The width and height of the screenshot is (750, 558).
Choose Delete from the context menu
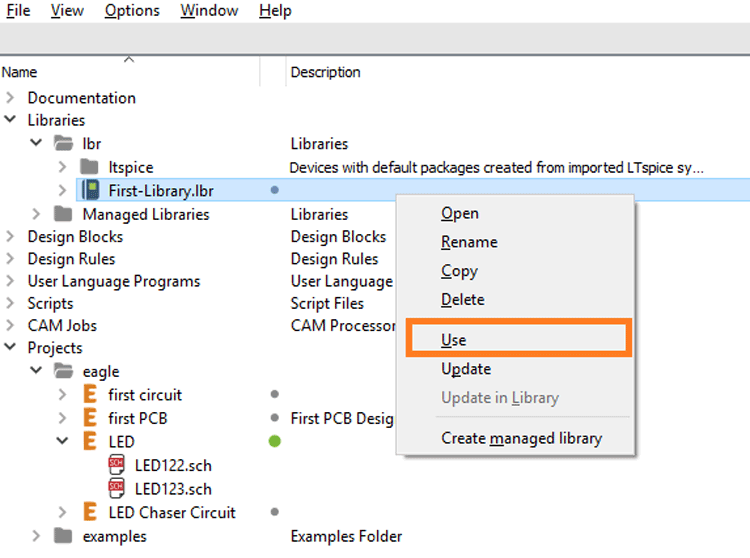pyautogui.click(x=463, y=299)
